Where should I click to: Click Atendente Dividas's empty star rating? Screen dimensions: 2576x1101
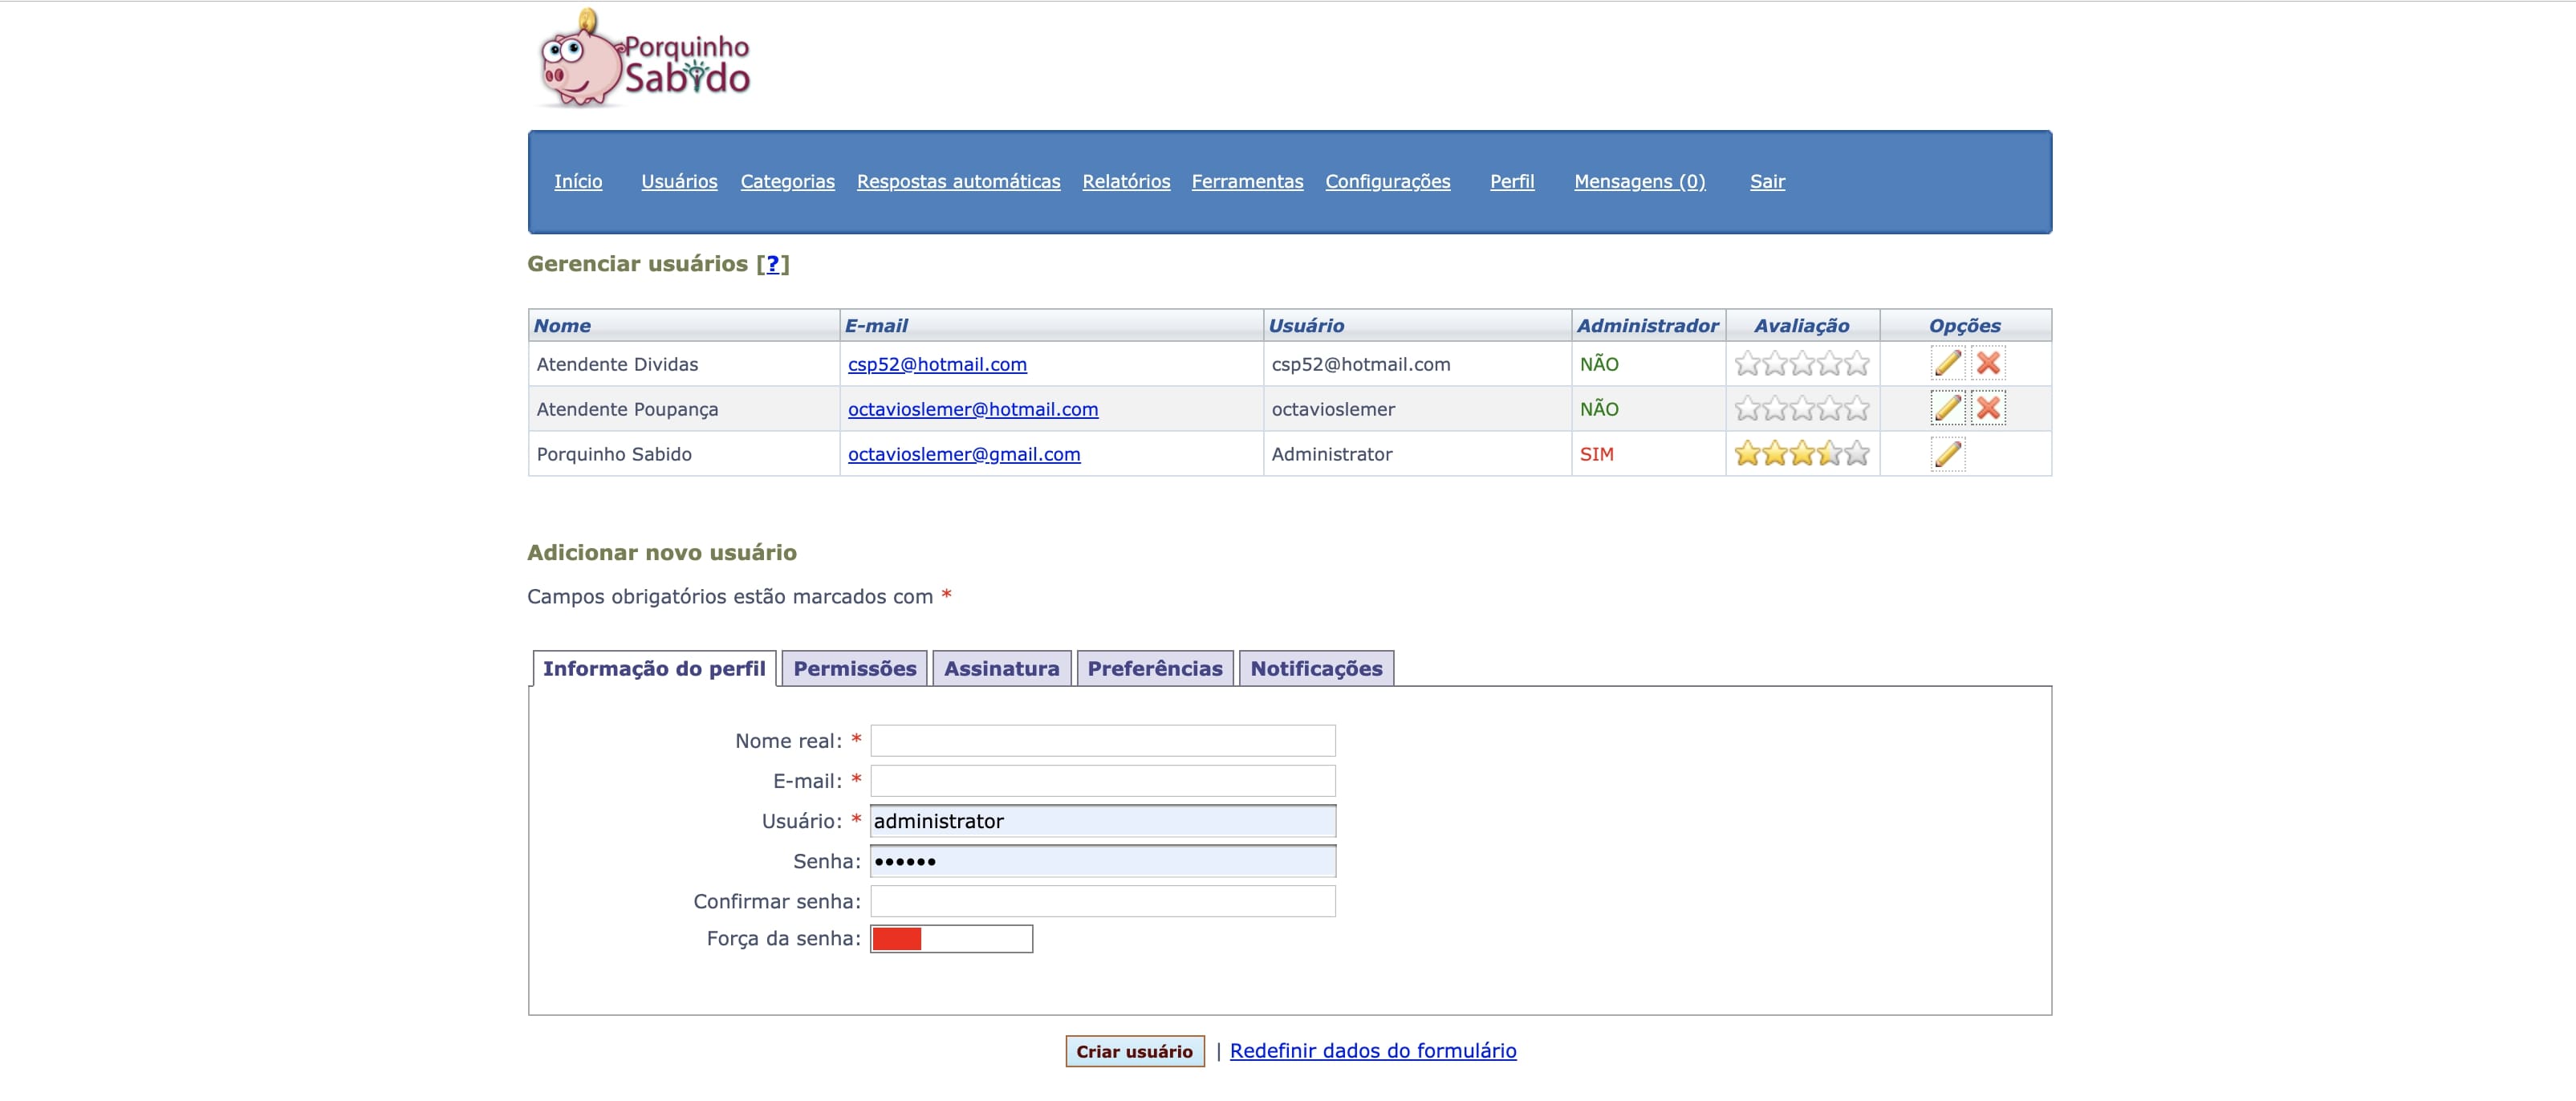pyautogui.click(x=1801, y=364)
